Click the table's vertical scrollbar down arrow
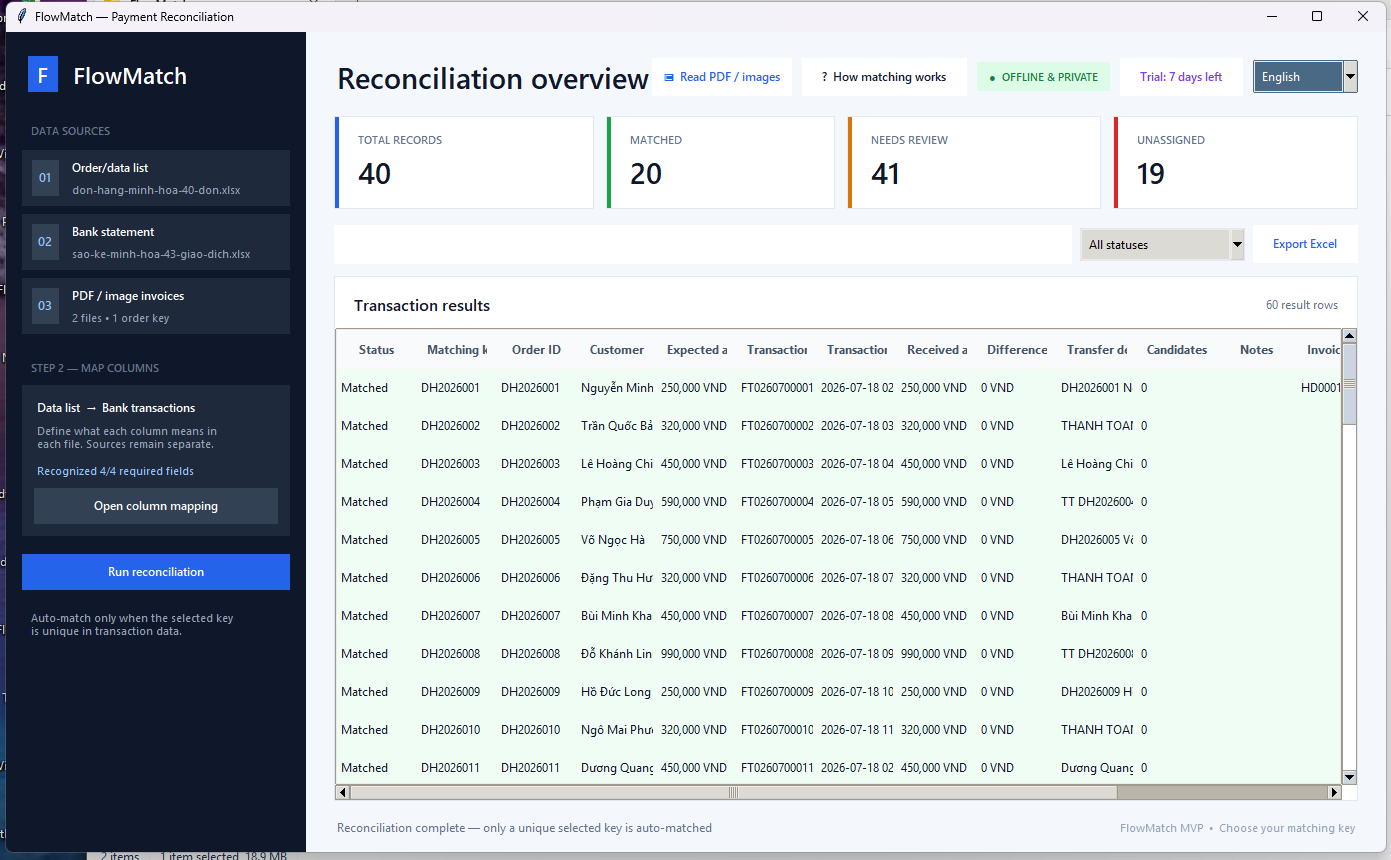The width and height of the screenshot is (1391, 860). pyautogui.click(x=1349, y=777)
